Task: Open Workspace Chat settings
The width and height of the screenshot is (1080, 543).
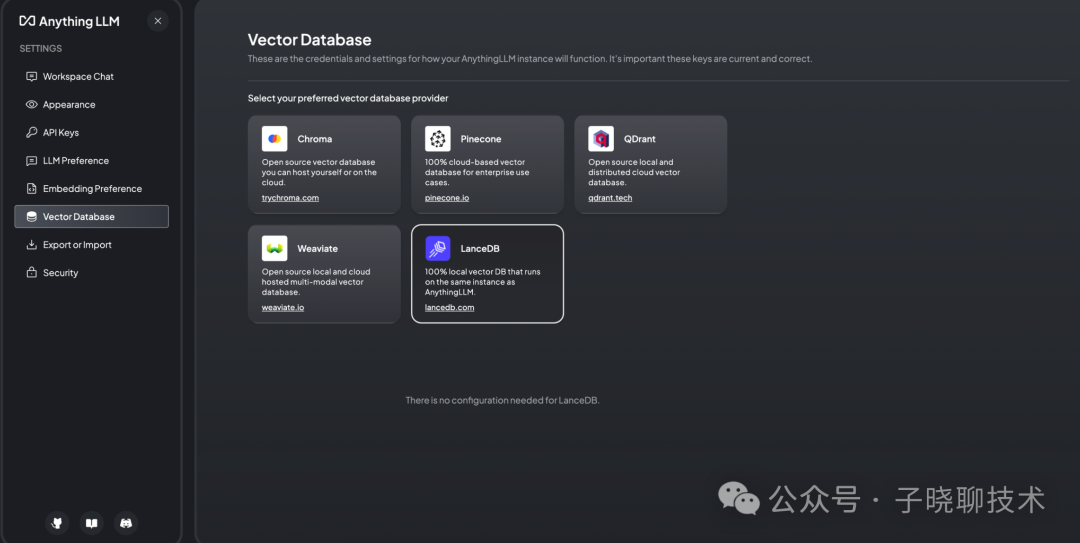Action: [92, 76]
